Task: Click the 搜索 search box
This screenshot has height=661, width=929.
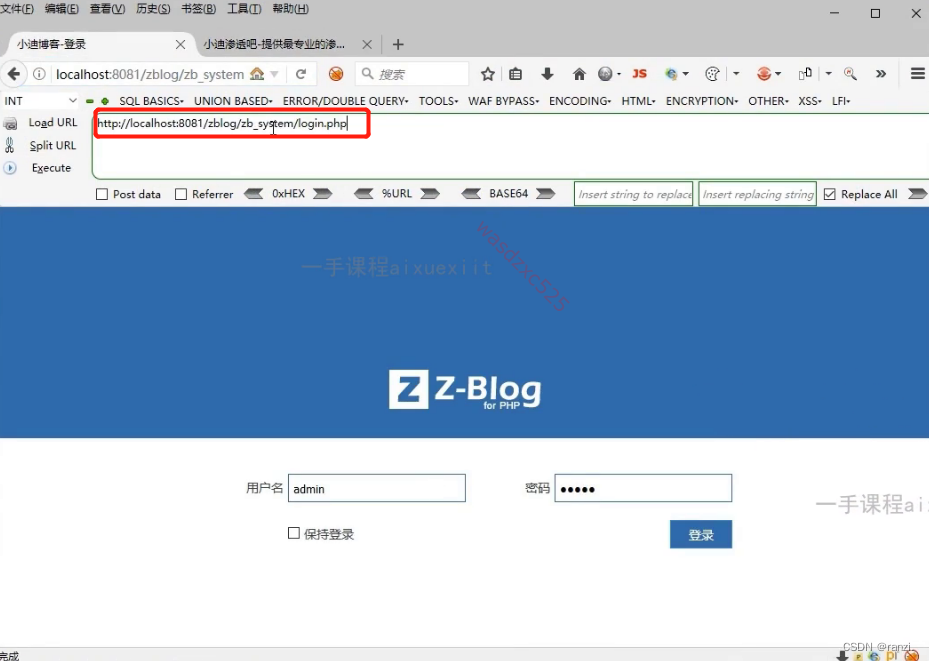Action: 412,74
